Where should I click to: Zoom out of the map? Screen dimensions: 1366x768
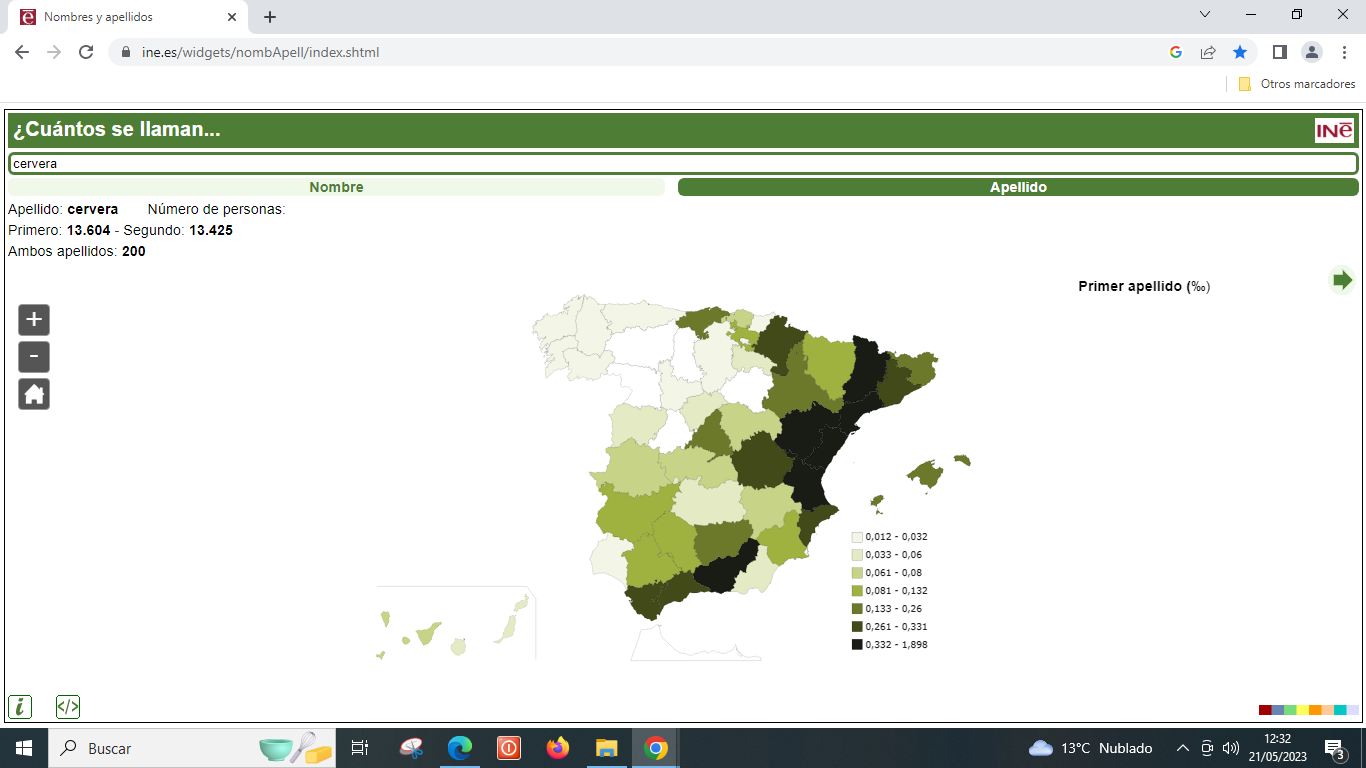point(34,357)
